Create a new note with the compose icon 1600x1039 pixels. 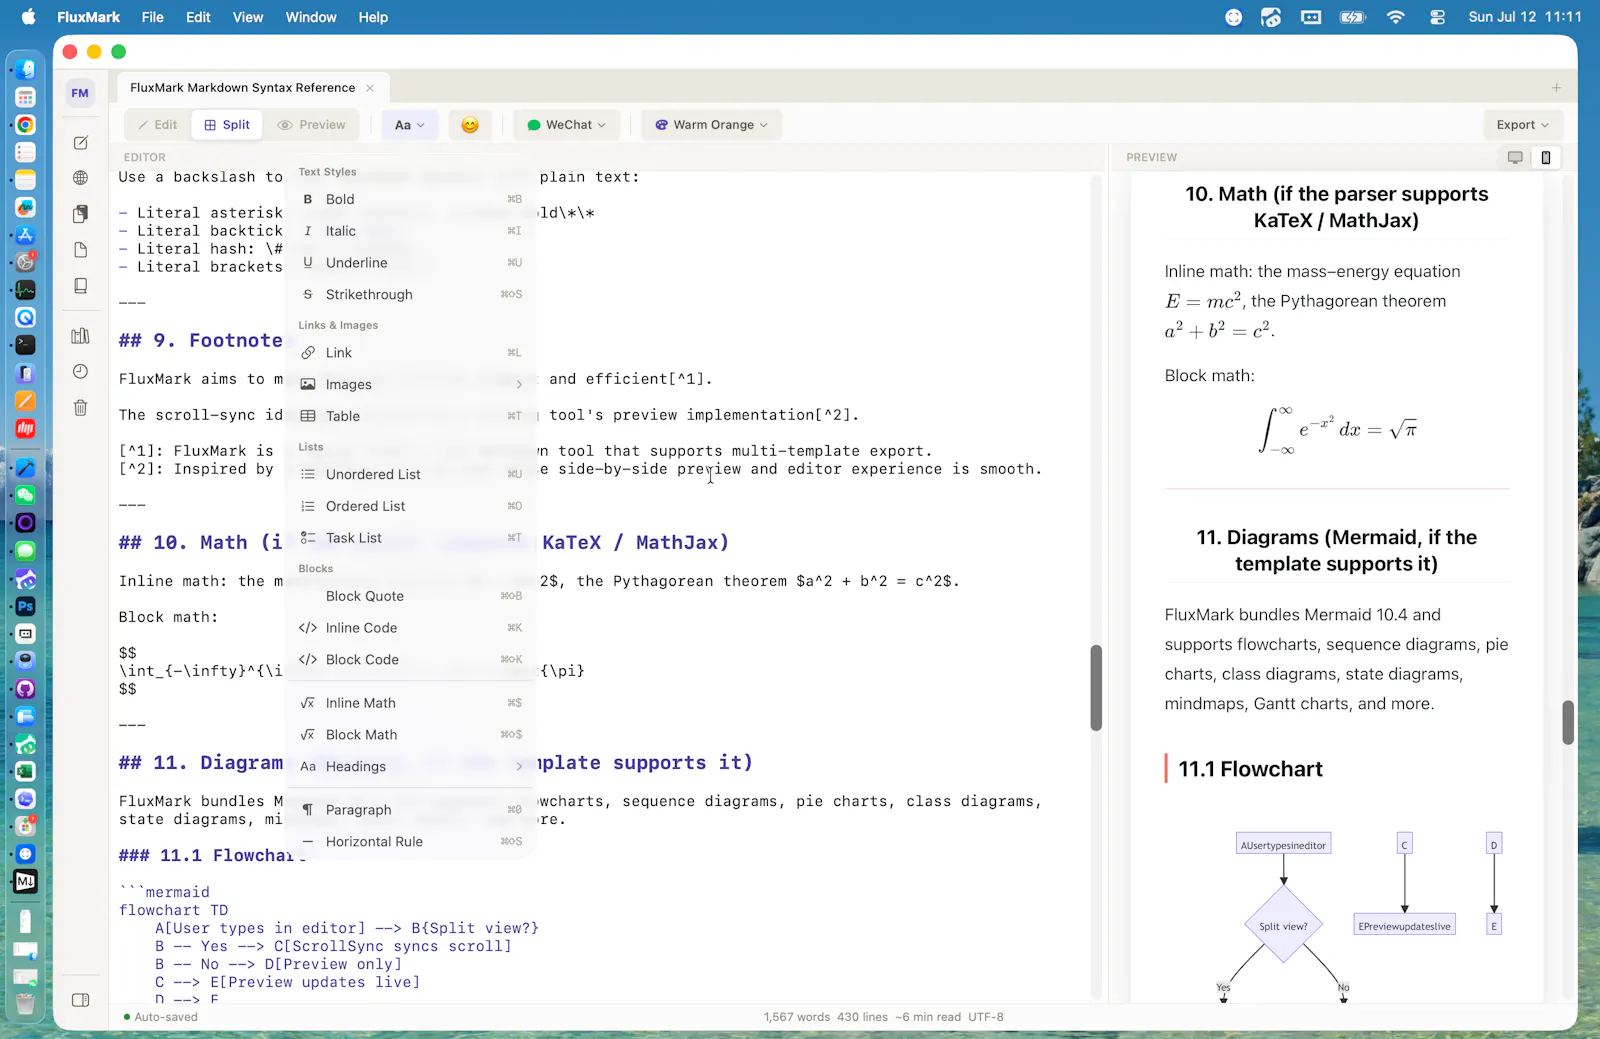(x=81, y=143)
